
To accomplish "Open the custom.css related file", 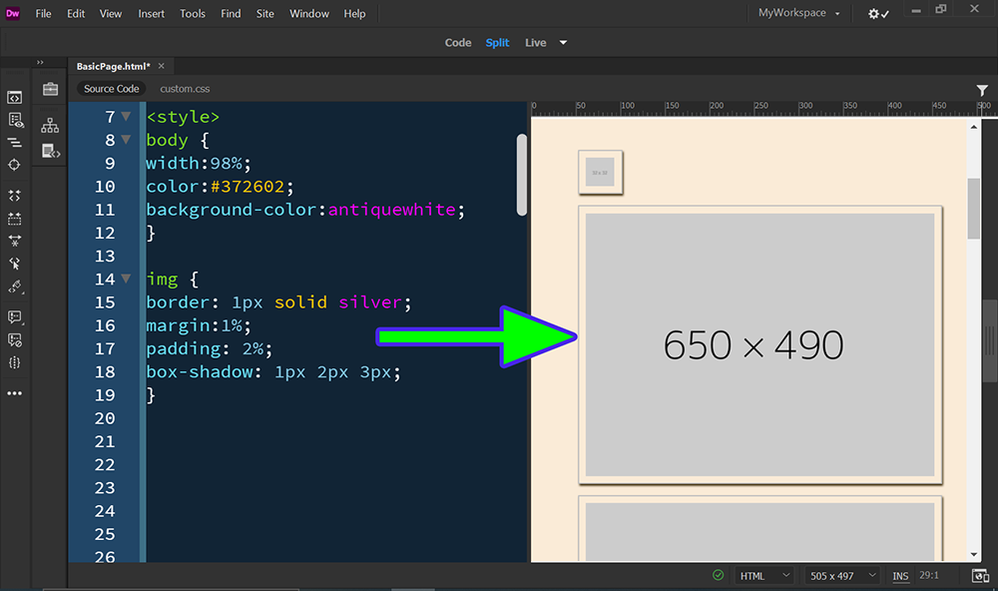I will 185,89.
